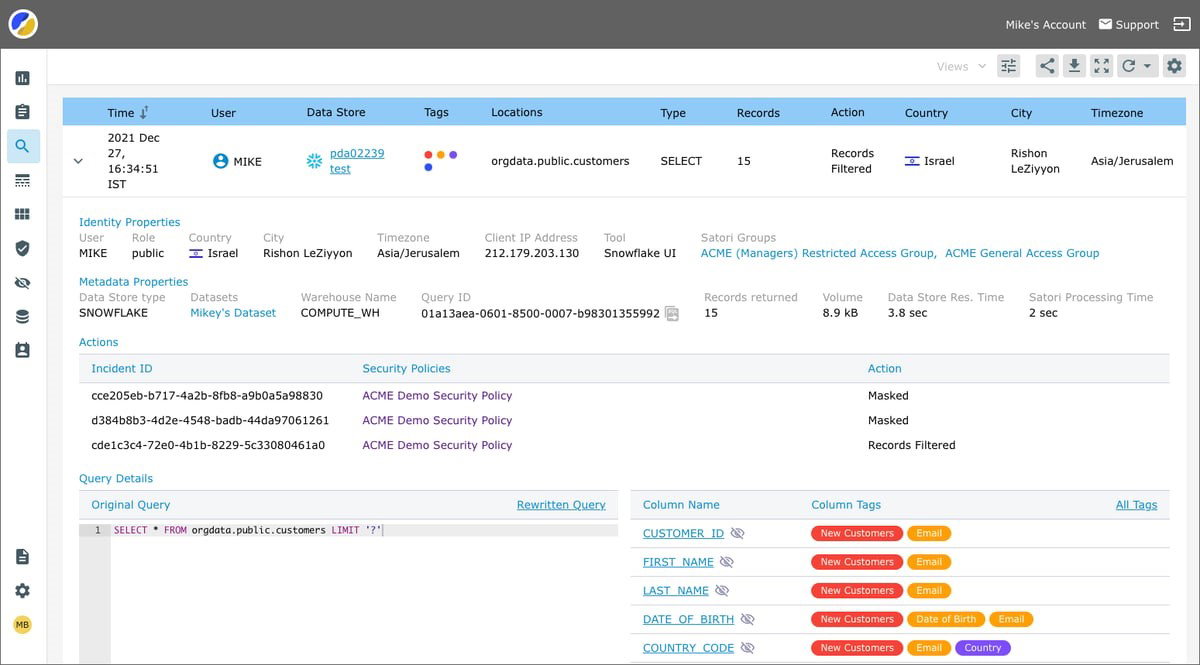Toggle masking eye for DATE_OF_BIRTH
Viewport: 1200px width, 665px height.
[x=747, y=620]
